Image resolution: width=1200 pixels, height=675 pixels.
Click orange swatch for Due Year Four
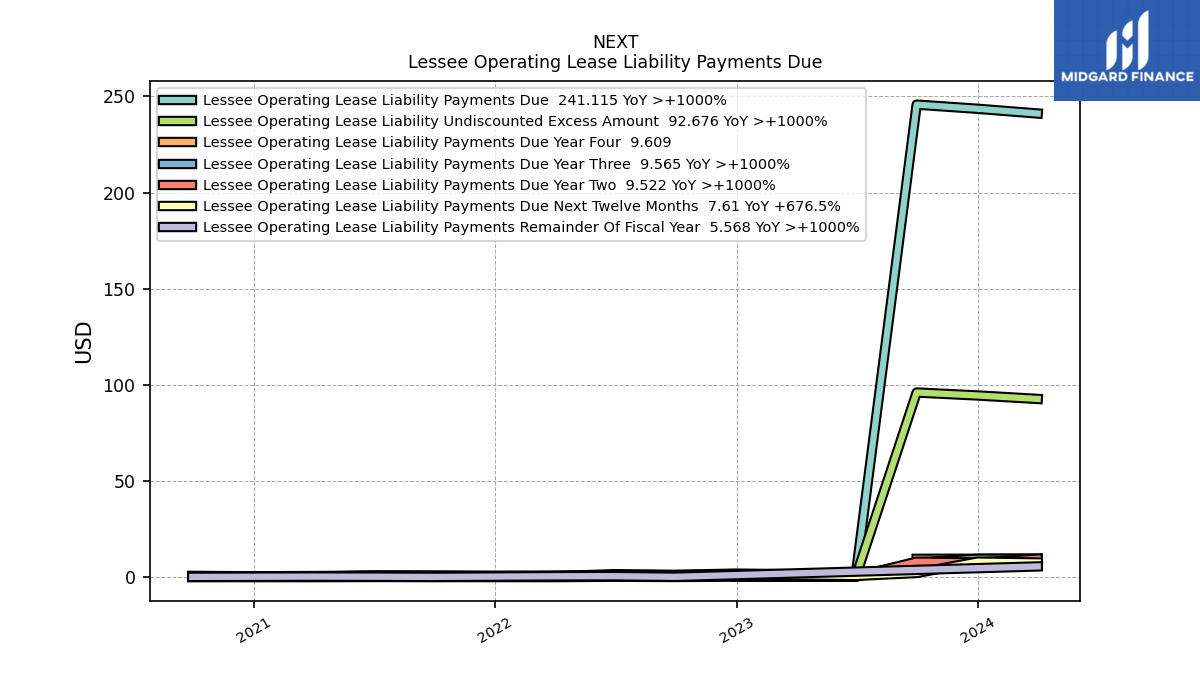(x=177, y=142)
